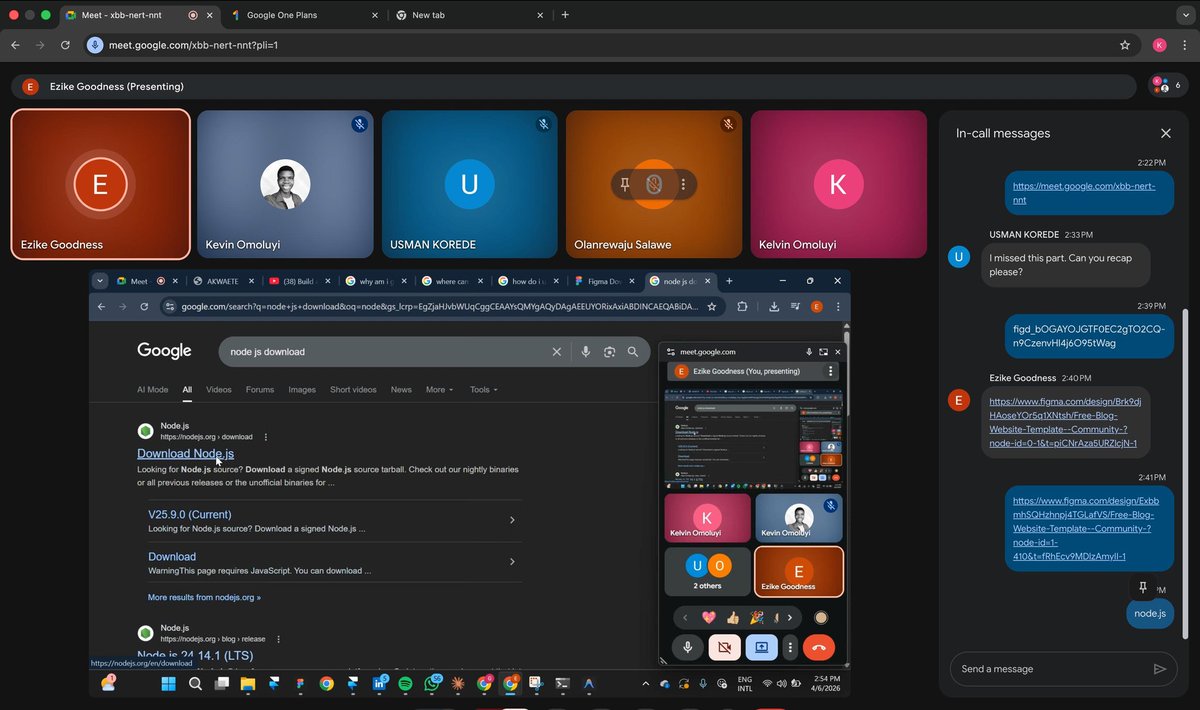Viewport: 1200px width, 710px height.
Task: Toggle camera in Meet picture-in-picture window
Action: 725,647
